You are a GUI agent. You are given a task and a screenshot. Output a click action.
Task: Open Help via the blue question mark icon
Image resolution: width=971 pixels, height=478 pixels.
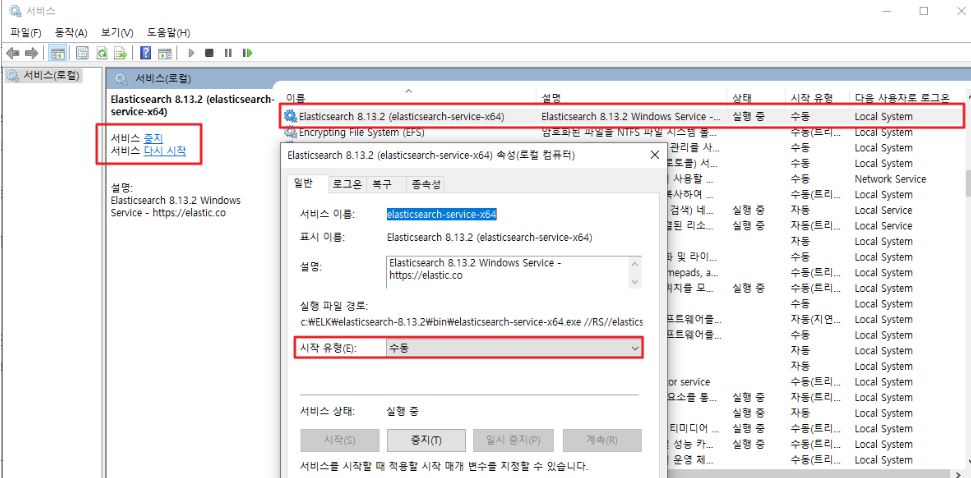pyautogui.click(x=146, y=53)
